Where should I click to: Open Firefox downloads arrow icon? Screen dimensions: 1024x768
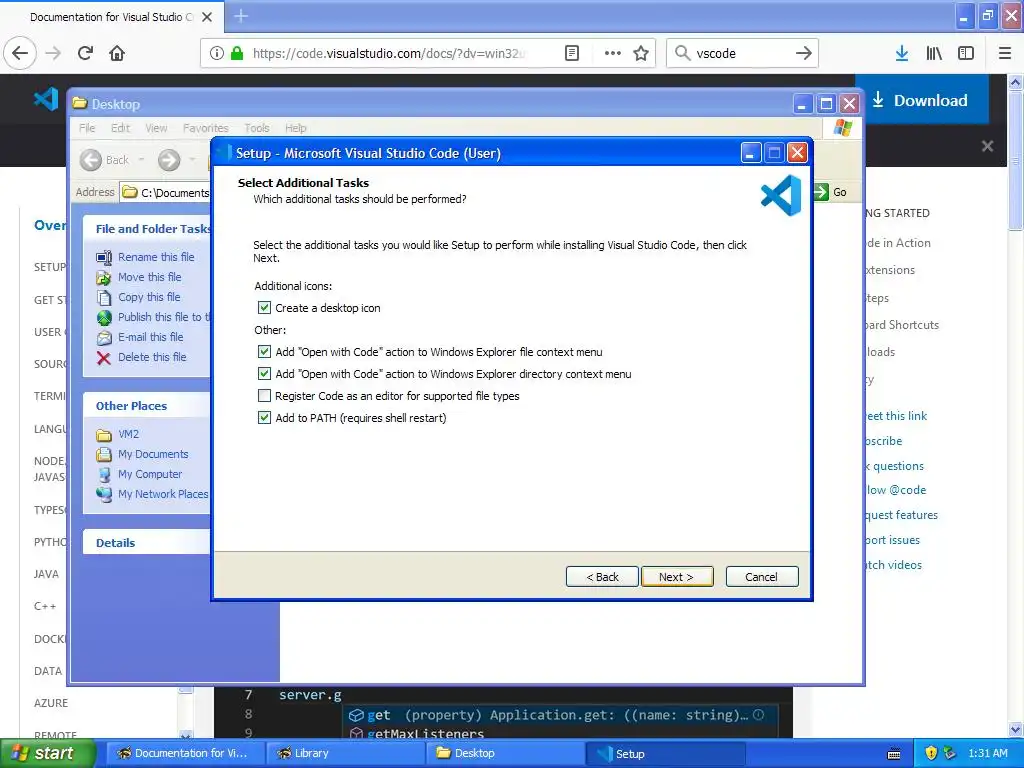pyautogui.click(x=901, y=53)
